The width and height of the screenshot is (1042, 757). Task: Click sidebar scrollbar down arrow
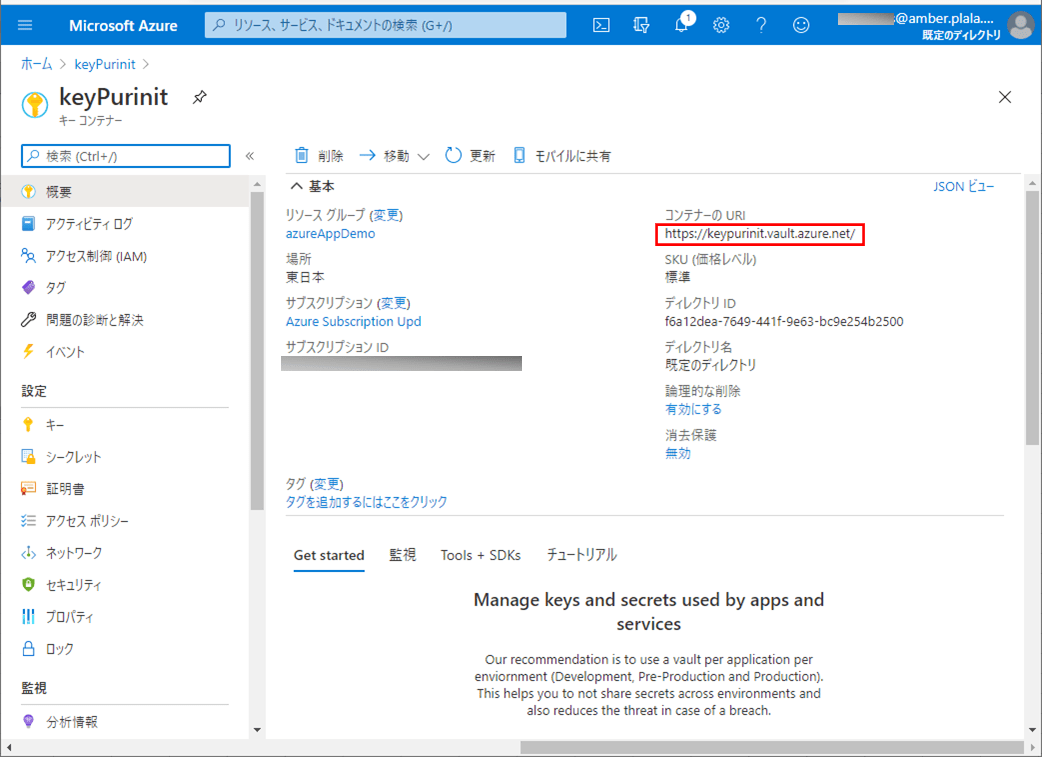coord(257,730)
